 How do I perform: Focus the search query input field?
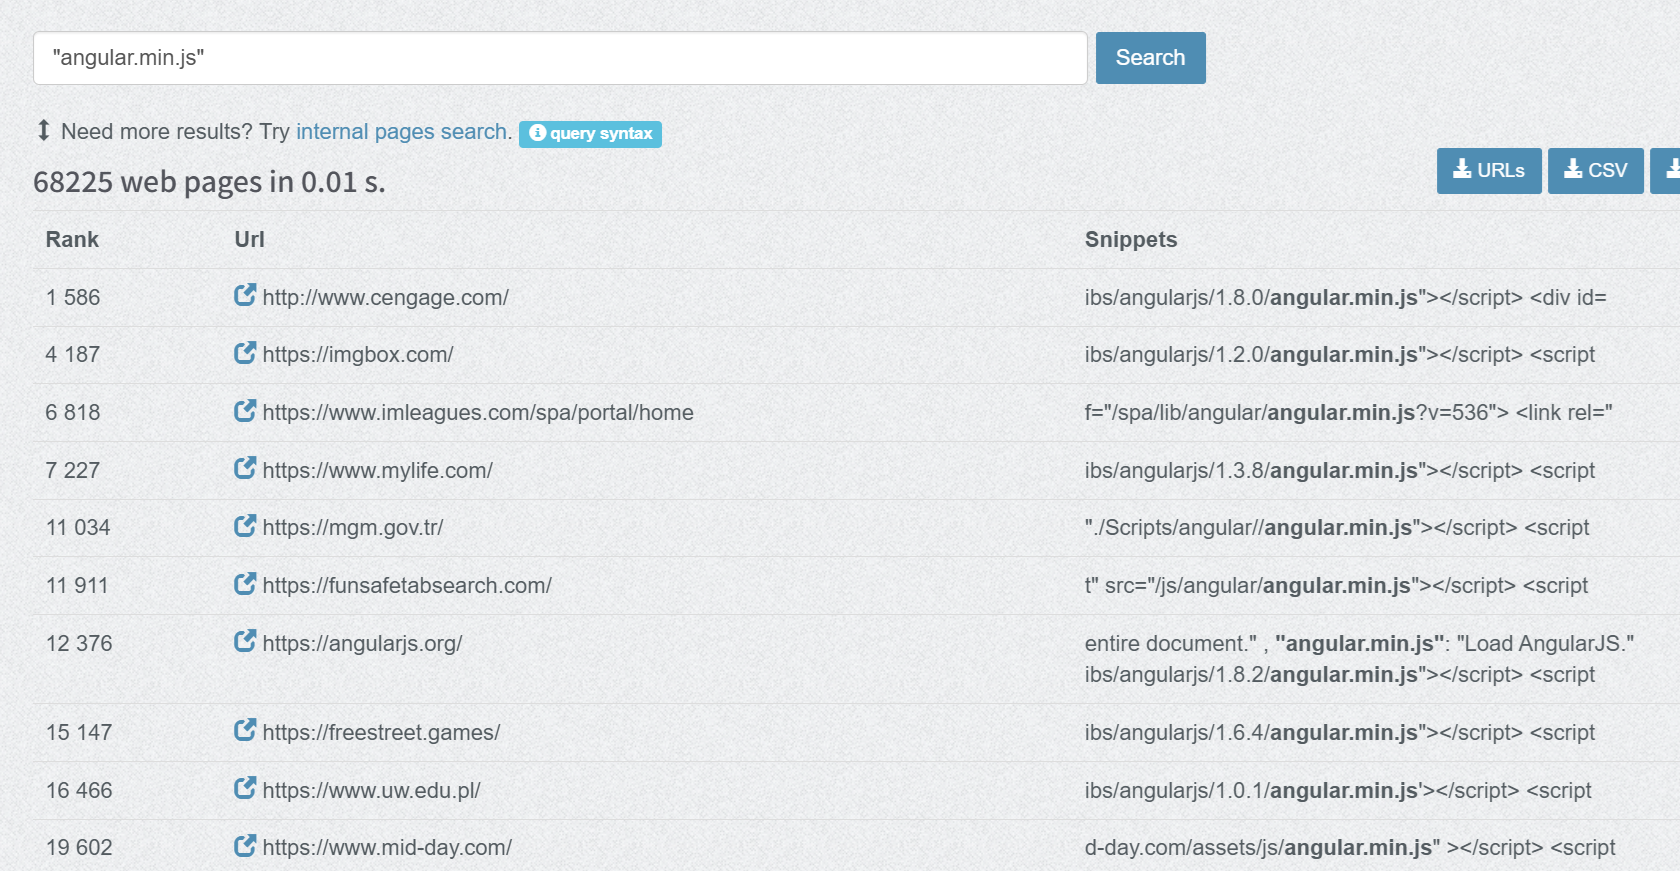pyautogui.click(x=560, y=58)
